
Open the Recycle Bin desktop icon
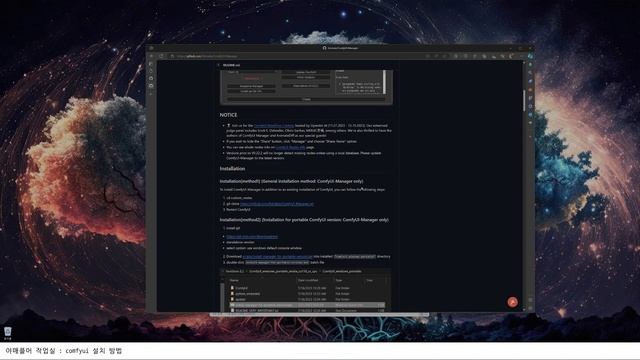coord(7,333)
